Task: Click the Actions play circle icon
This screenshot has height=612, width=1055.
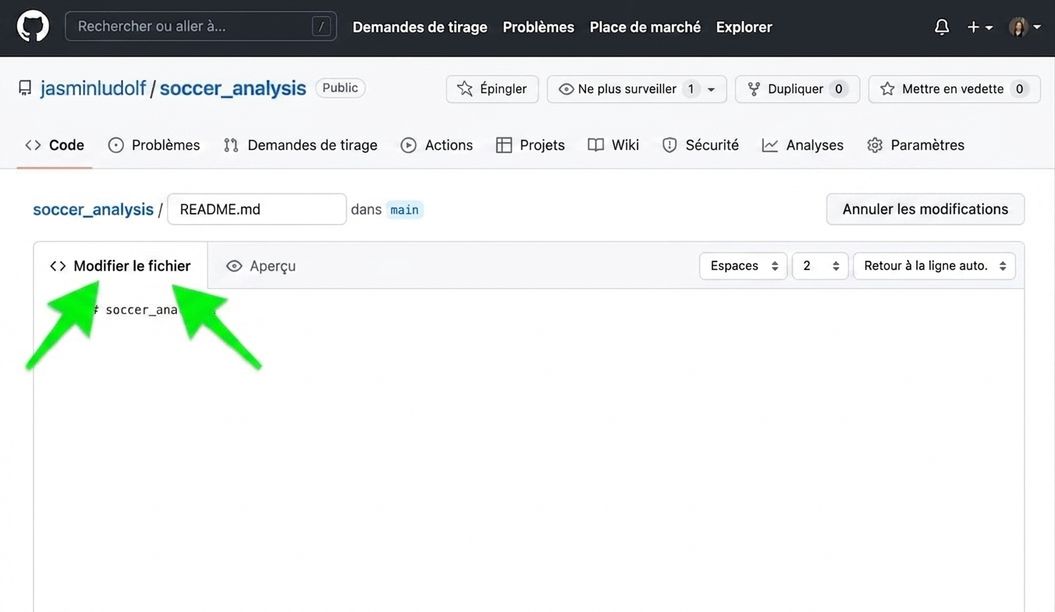Action: coord(408,145)
